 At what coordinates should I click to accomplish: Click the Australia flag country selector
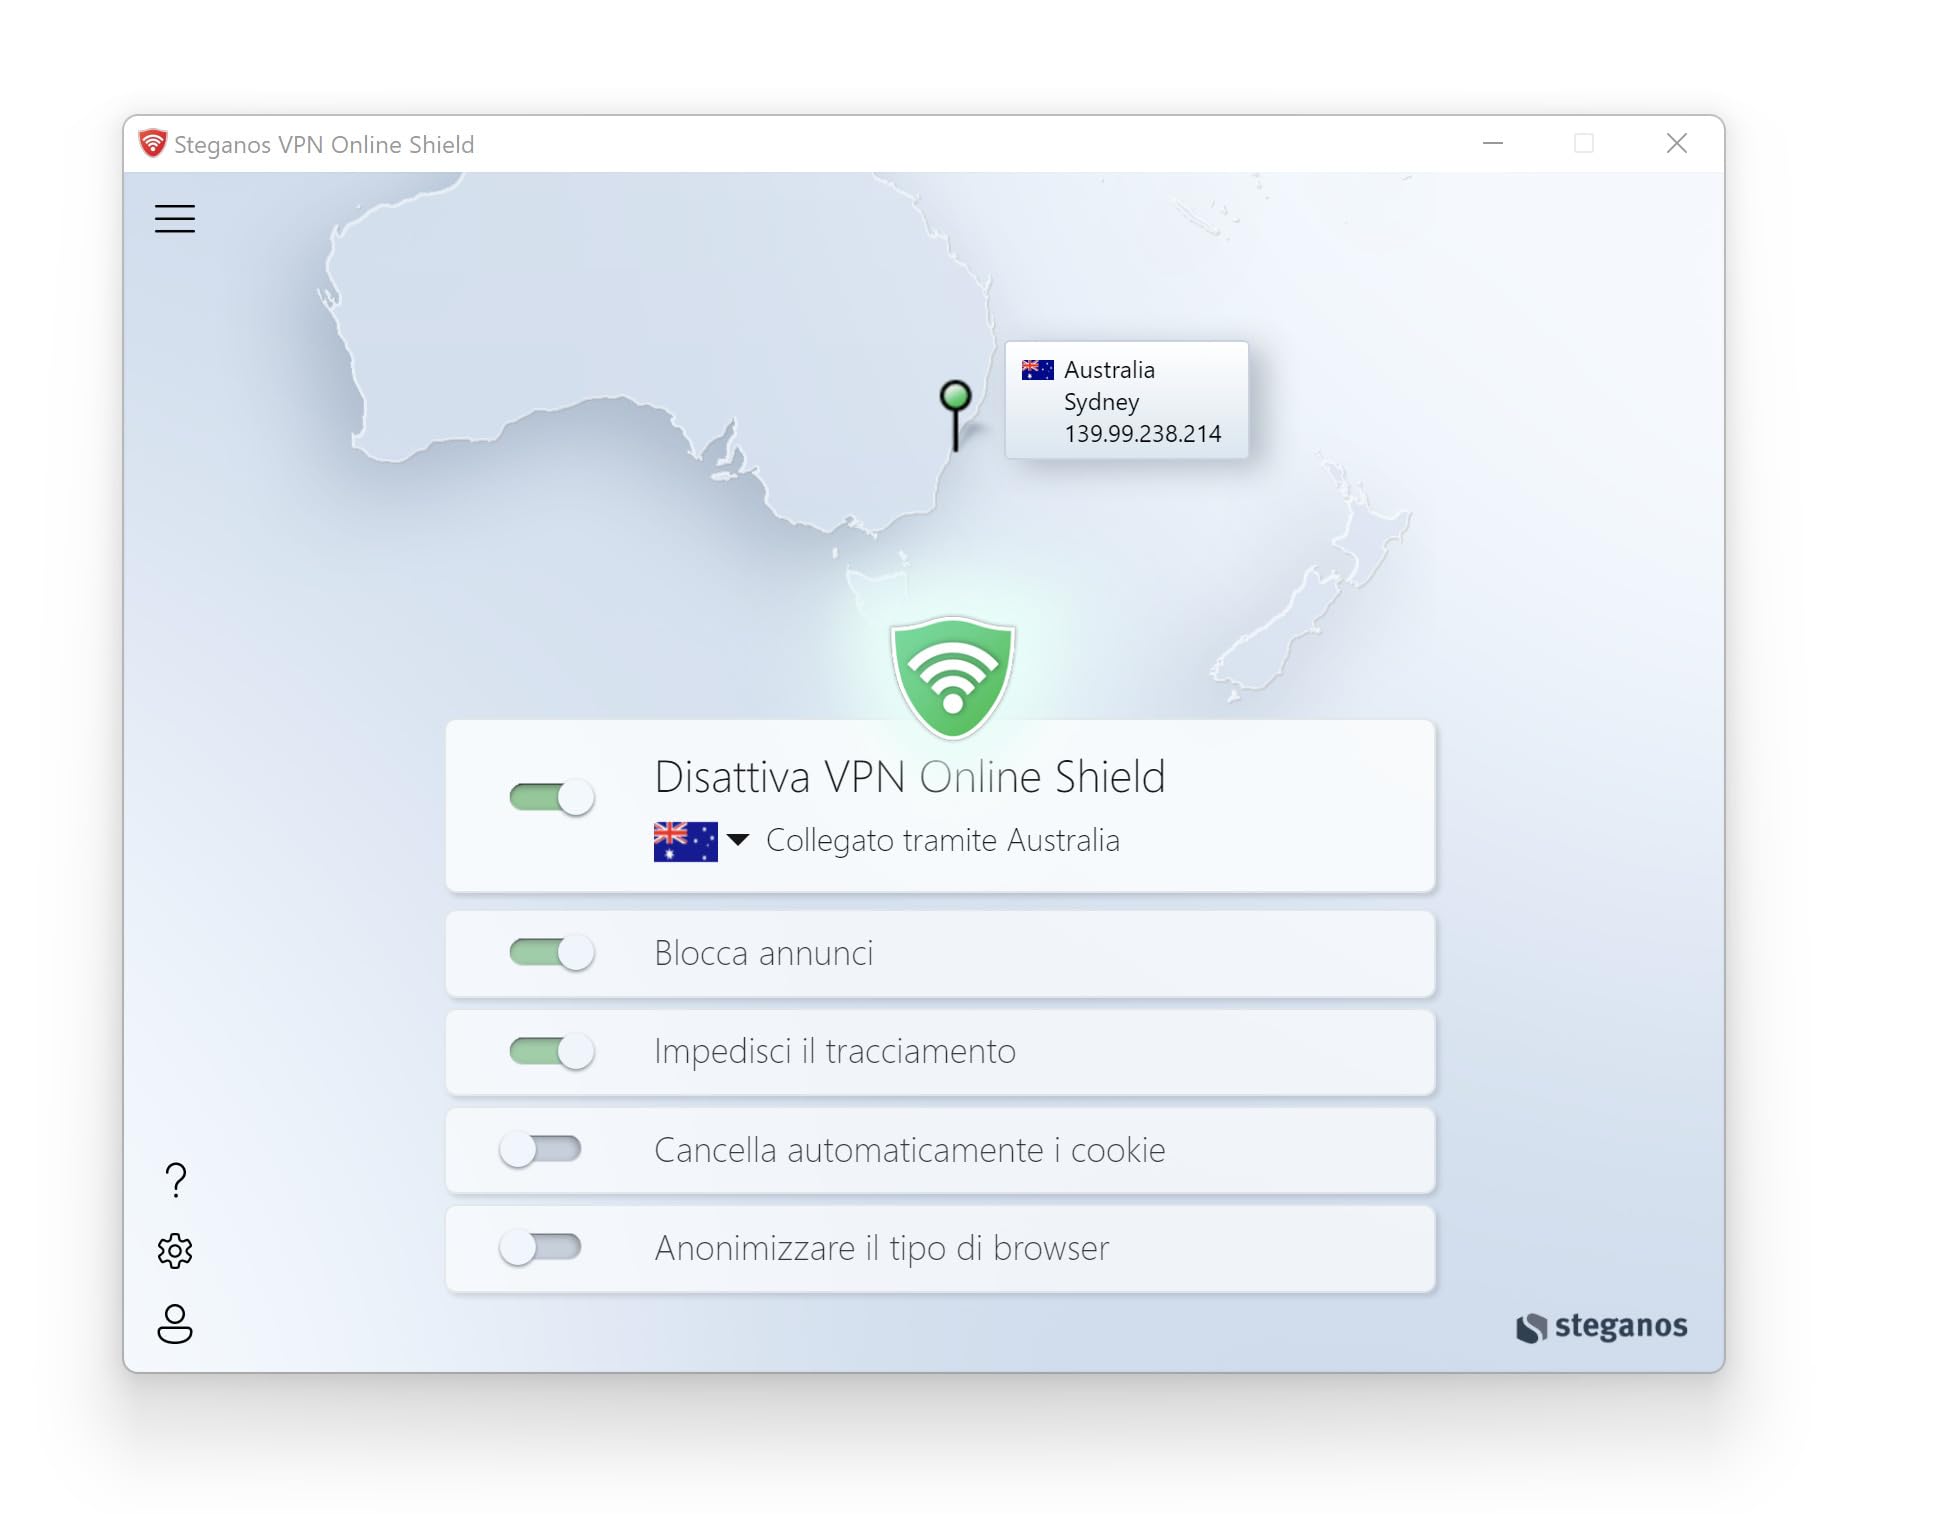pyautogui.click(x=685, y=841)
